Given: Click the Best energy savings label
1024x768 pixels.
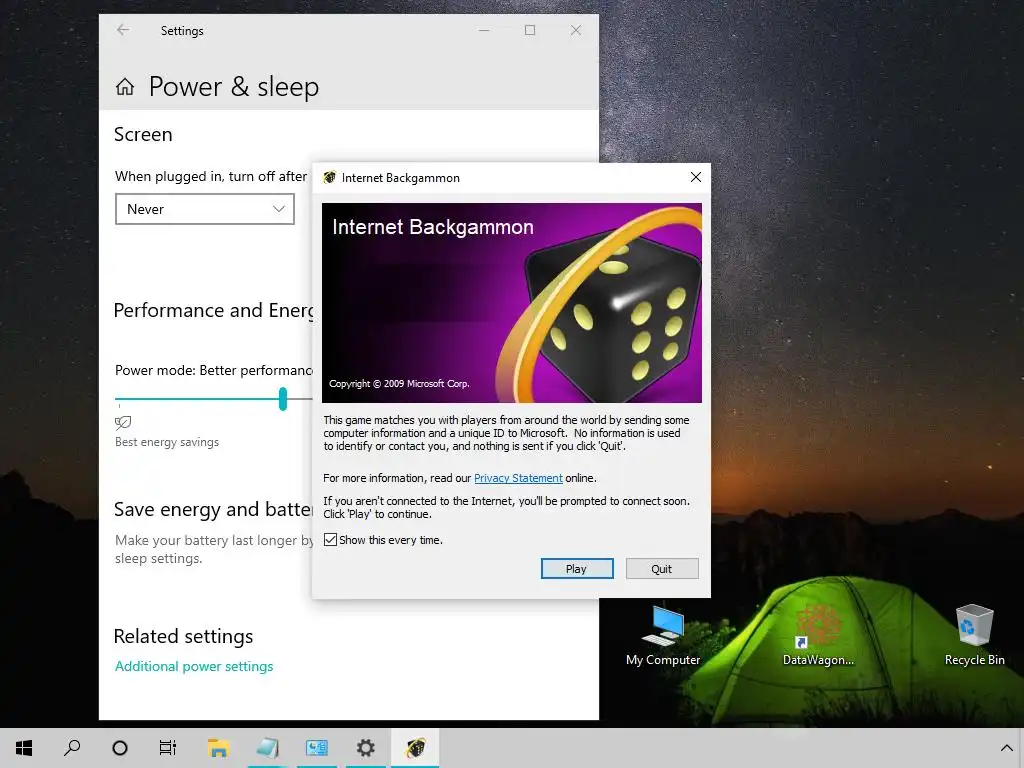Looking at the screenshot, I should click(x=167, y=442).
